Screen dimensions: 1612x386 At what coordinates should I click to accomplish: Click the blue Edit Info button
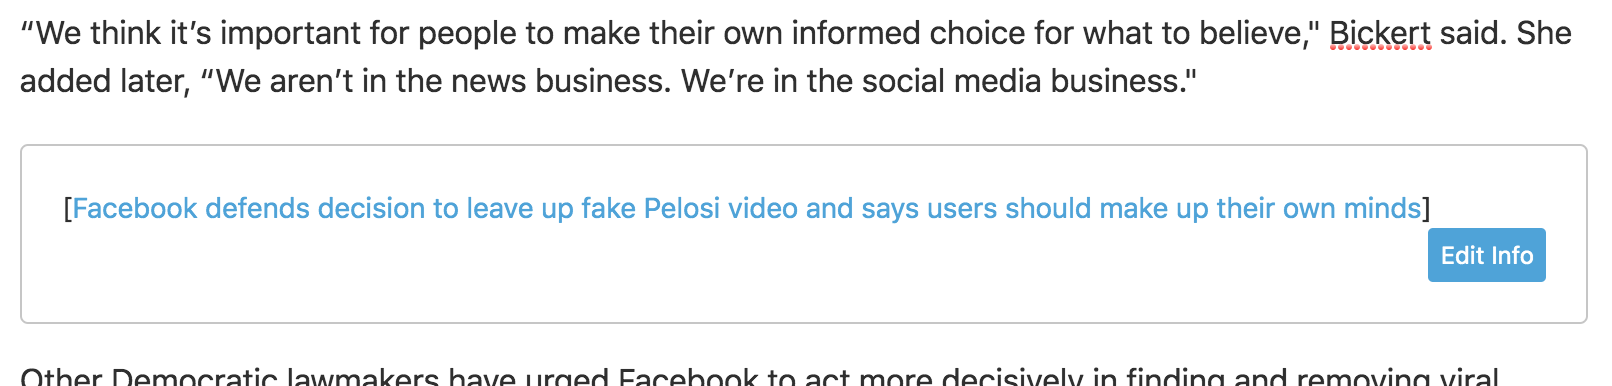tap(1486, 255)
